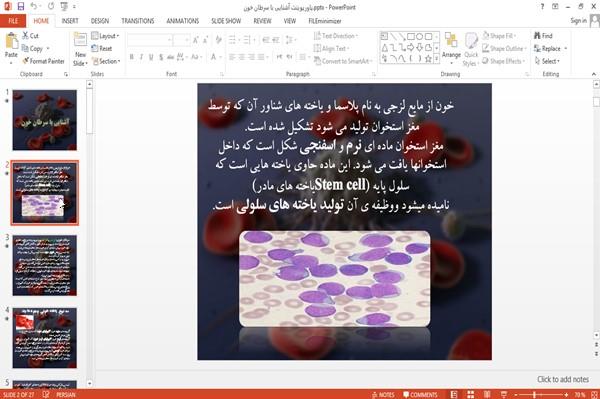
Task: Toggle the Comments pane in status bar
Action: click(420, 394)
